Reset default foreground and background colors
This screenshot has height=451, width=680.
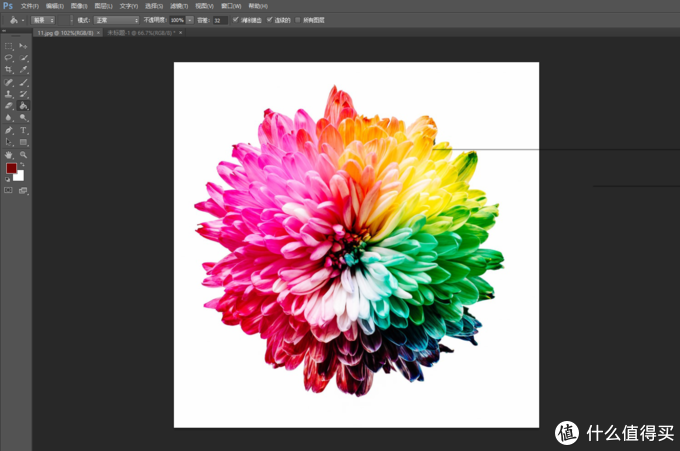pos(7,179)
